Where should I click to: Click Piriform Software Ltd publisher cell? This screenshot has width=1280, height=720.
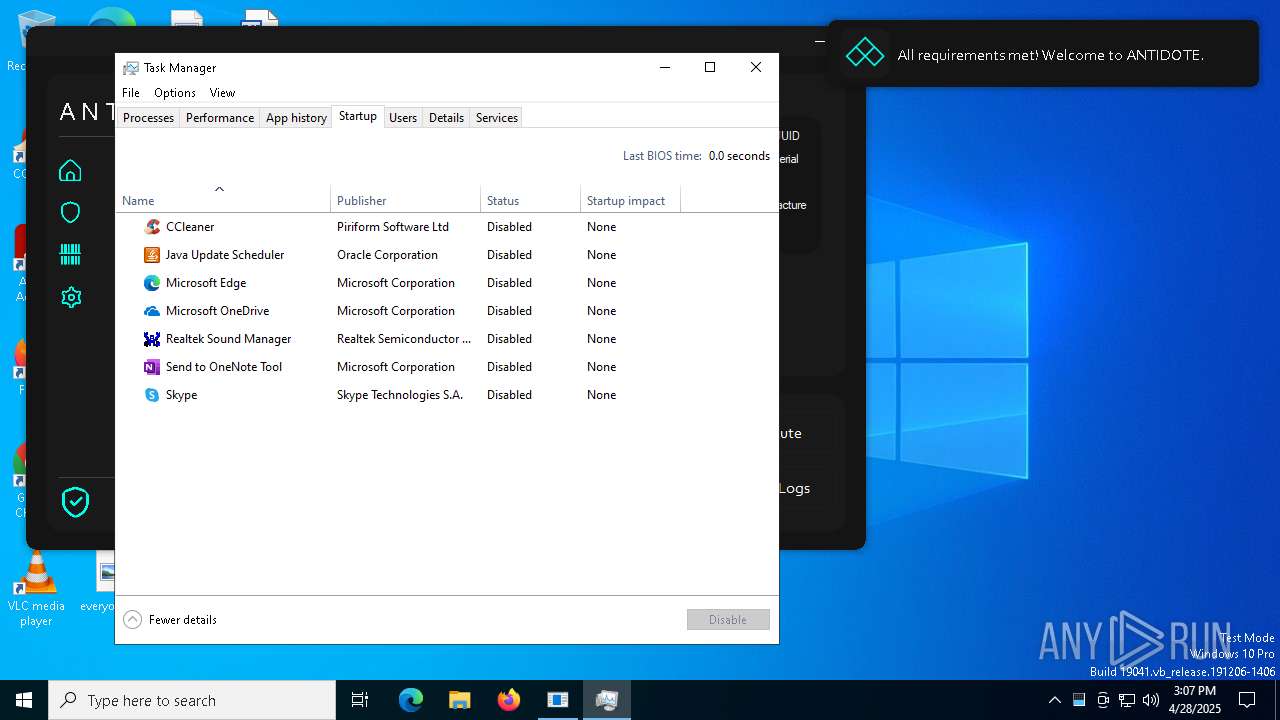click(393, 227)
